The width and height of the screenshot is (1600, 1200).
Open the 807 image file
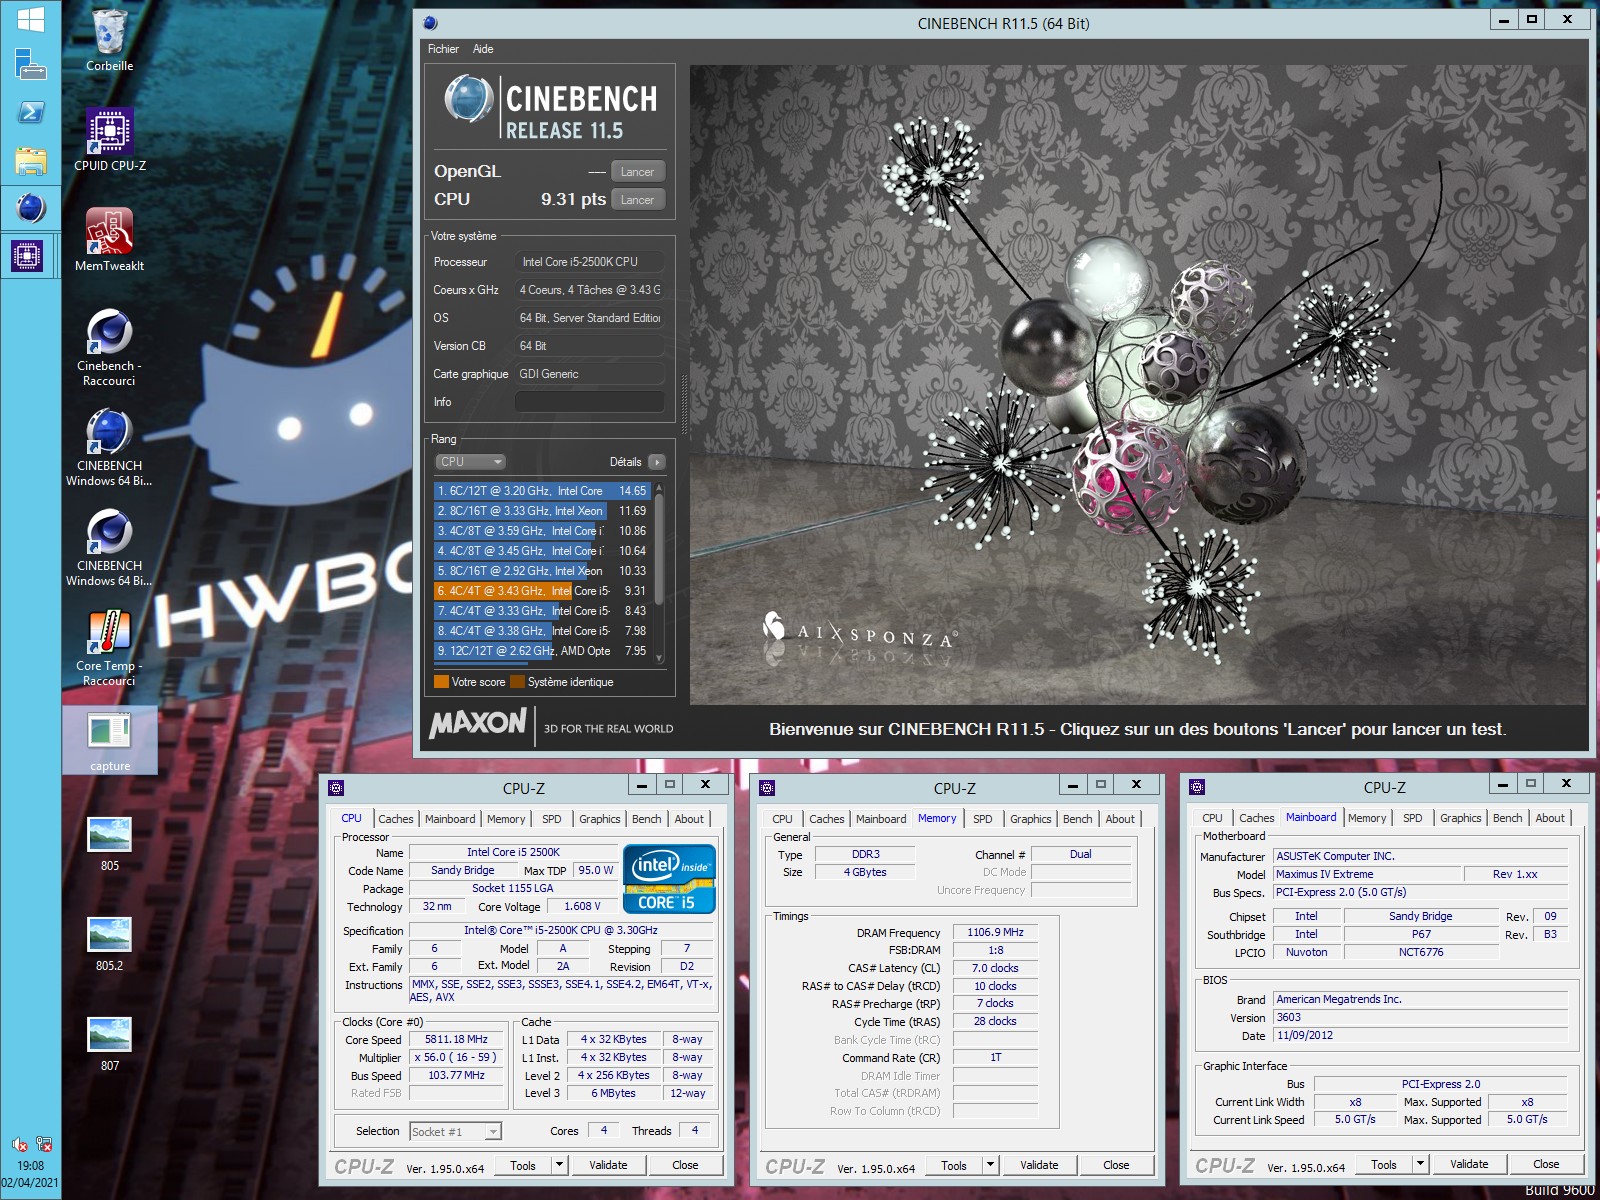pyautogui.click(x=109, y=1042)
